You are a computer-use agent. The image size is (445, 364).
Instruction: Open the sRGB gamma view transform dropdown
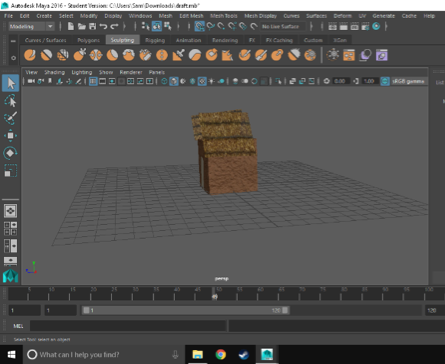click(x=408, y=81)
